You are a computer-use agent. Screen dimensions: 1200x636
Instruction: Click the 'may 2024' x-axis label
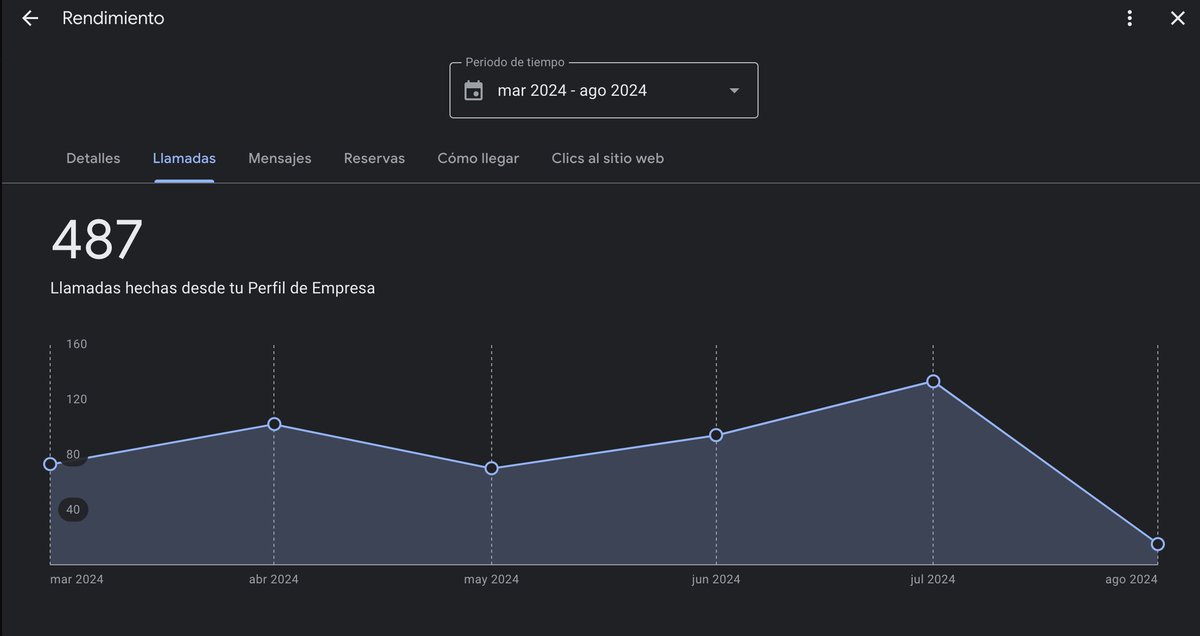click(x=492, y=579)
